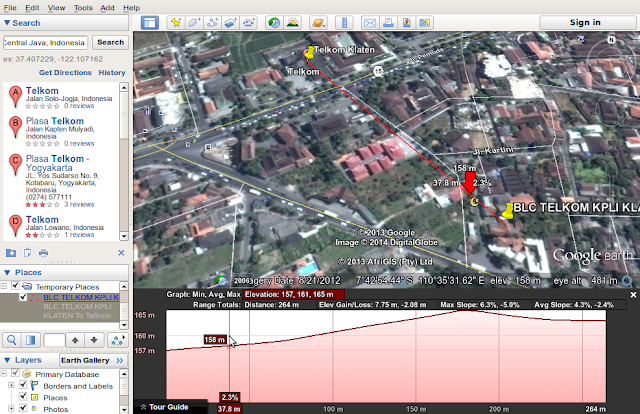This screenshot has width=640, height=414.
Task: Open the File menu
Action: (x=10, y=7)
